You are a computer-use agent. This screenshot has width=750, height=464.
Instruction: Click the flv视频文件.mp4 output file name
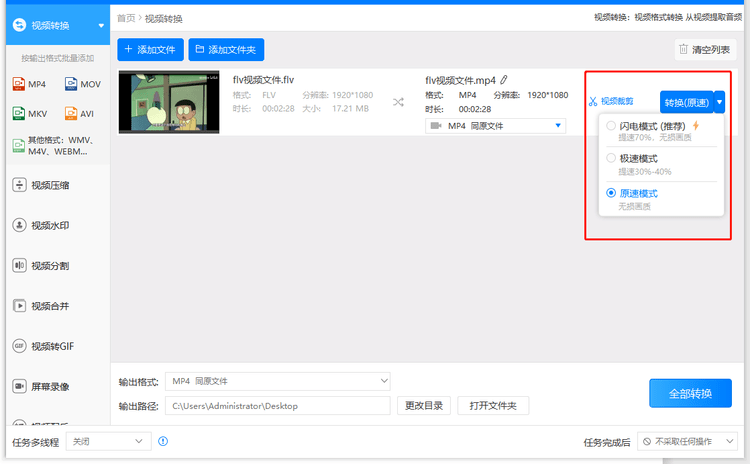point(460,80)
